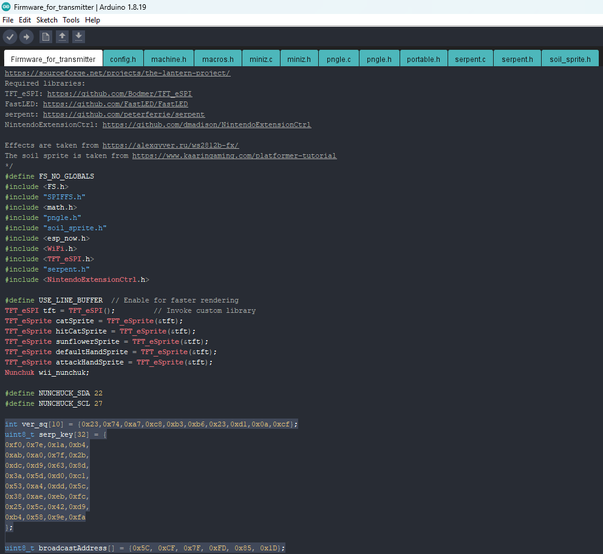
Task: Switch to the config.h tab
Action: (123, 59)
